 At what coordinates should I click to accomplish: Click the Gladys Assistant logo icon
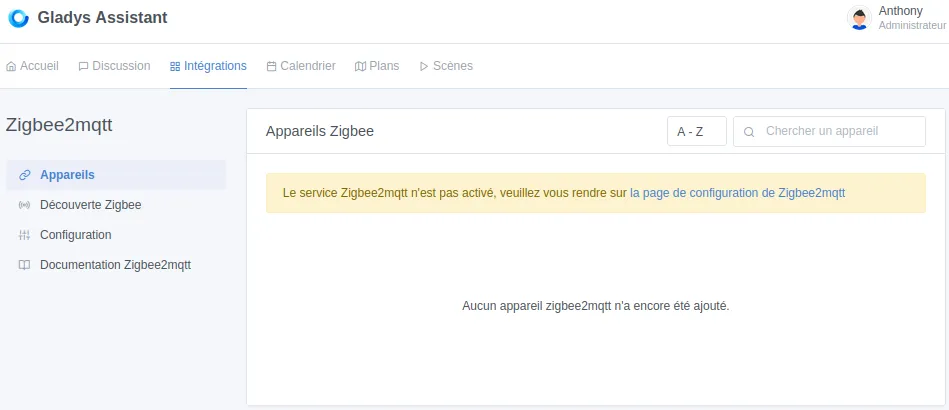pyautogui.click(x=18, y=18)
